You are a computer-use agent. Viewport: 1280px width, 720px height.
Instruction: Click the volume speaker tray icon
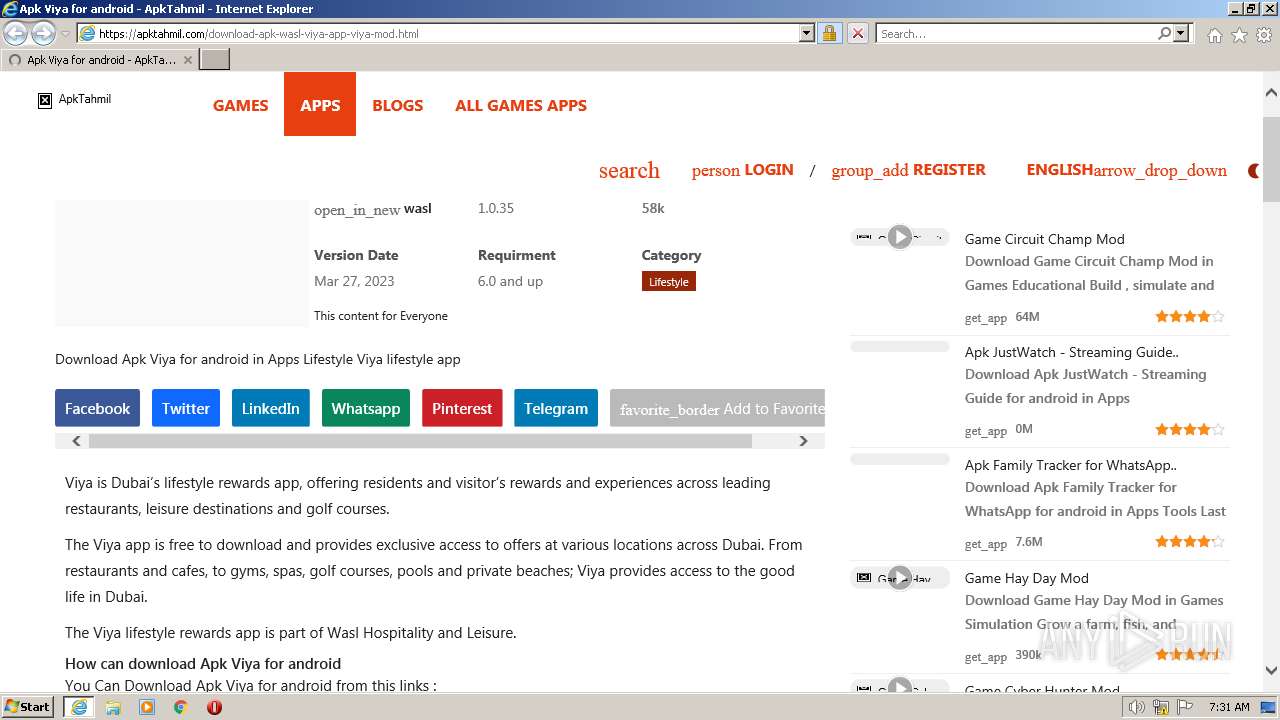point(1136,707)
